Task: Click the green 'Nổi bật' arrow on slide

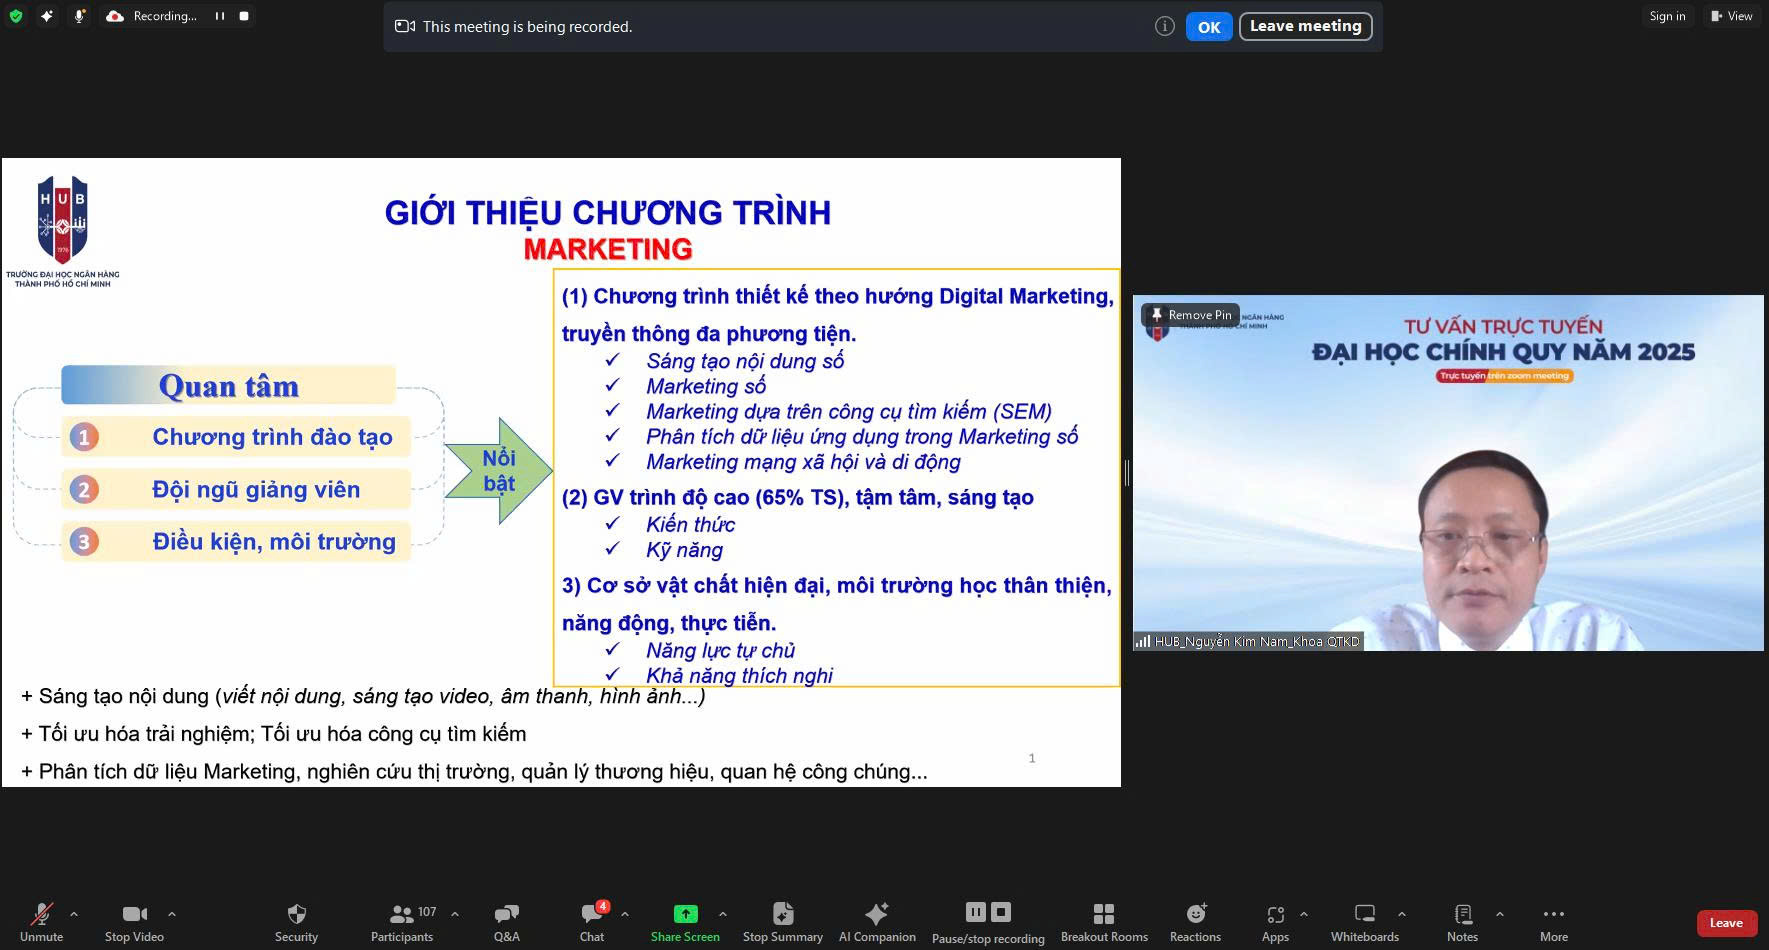Action: (498, 470)
